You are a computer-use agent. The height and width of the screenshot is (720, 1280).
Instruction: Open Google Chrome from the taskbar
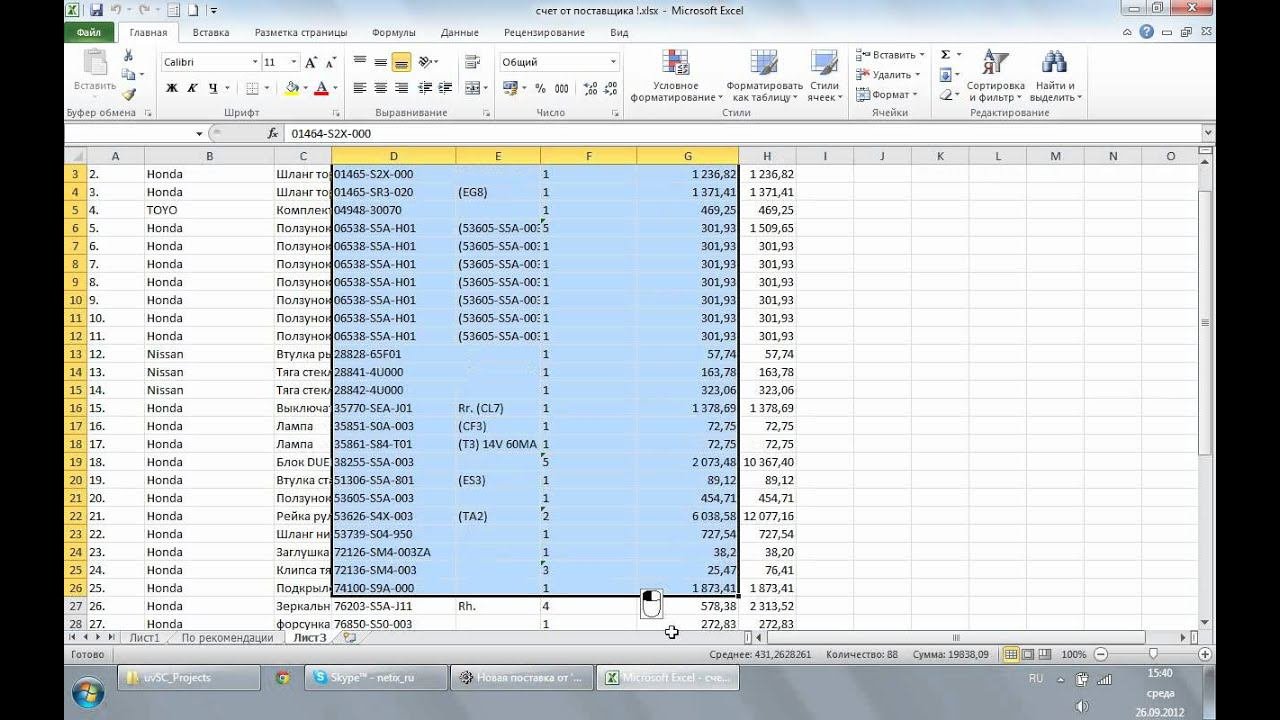coord(283,677)
